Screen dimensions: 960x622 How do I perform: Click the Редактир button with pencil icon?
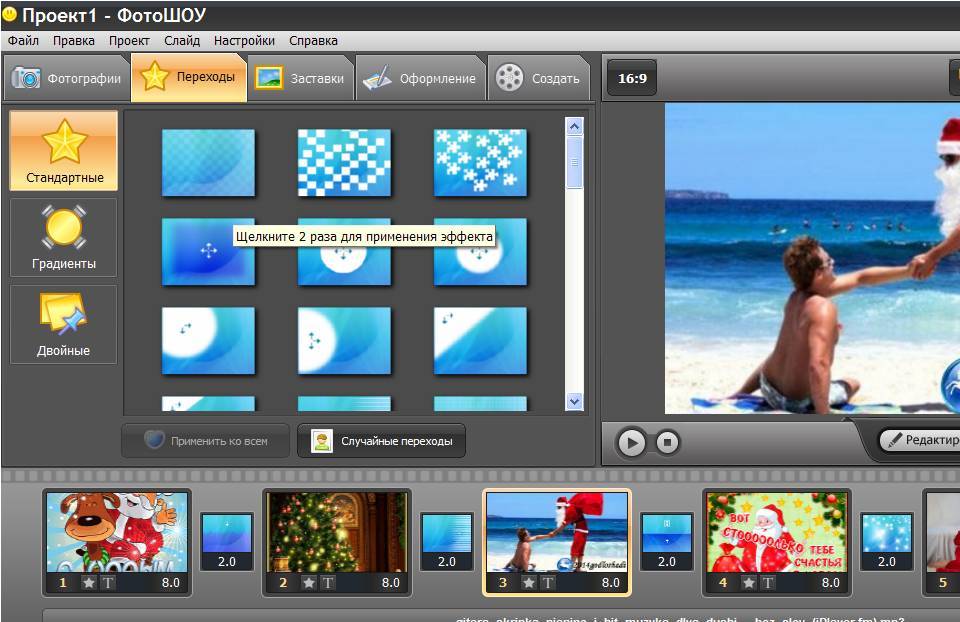[920, 440]
